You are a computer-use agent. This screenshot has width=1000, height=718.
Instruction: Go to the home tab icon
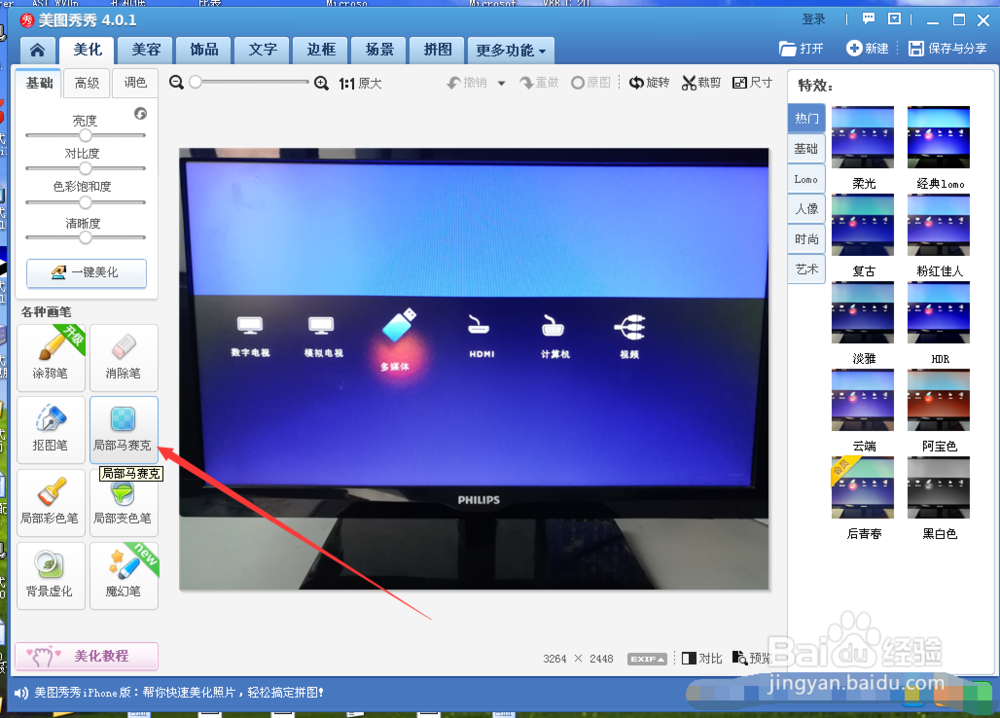tap(38, 50)
